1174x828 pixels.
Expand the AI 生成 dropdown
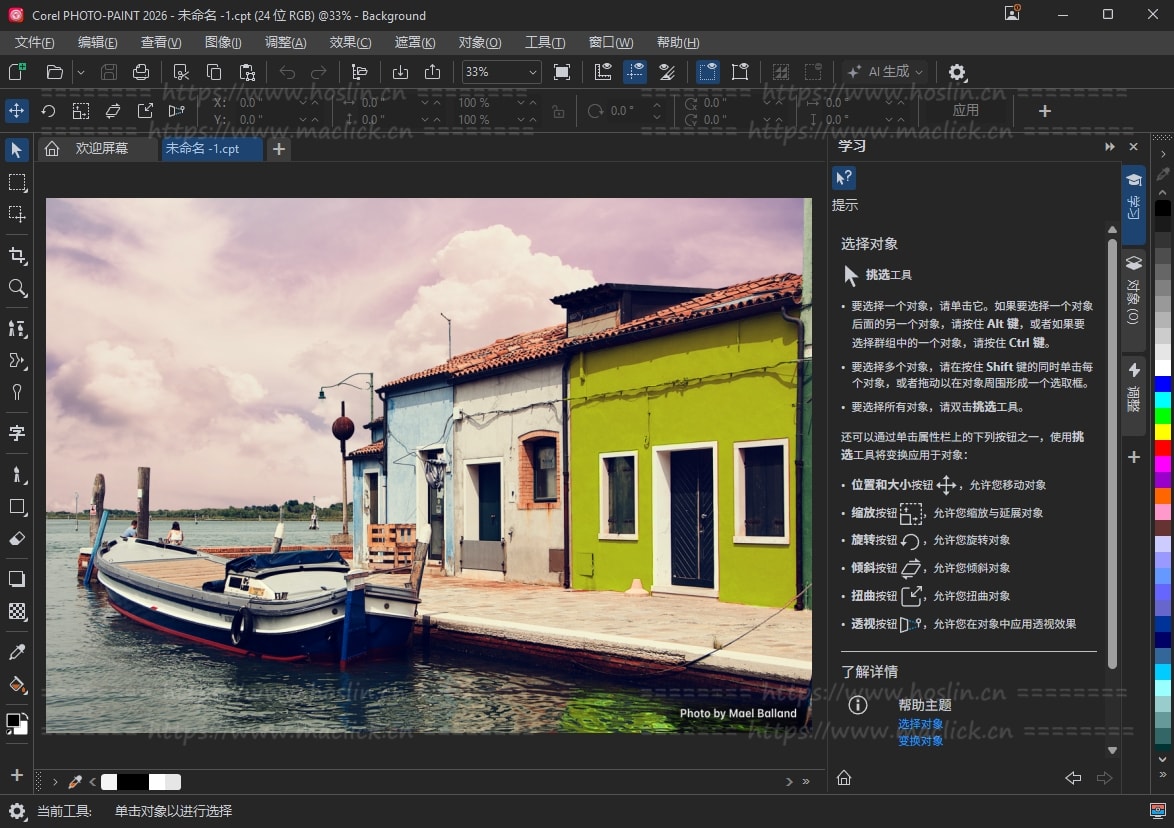click(918, 72)
